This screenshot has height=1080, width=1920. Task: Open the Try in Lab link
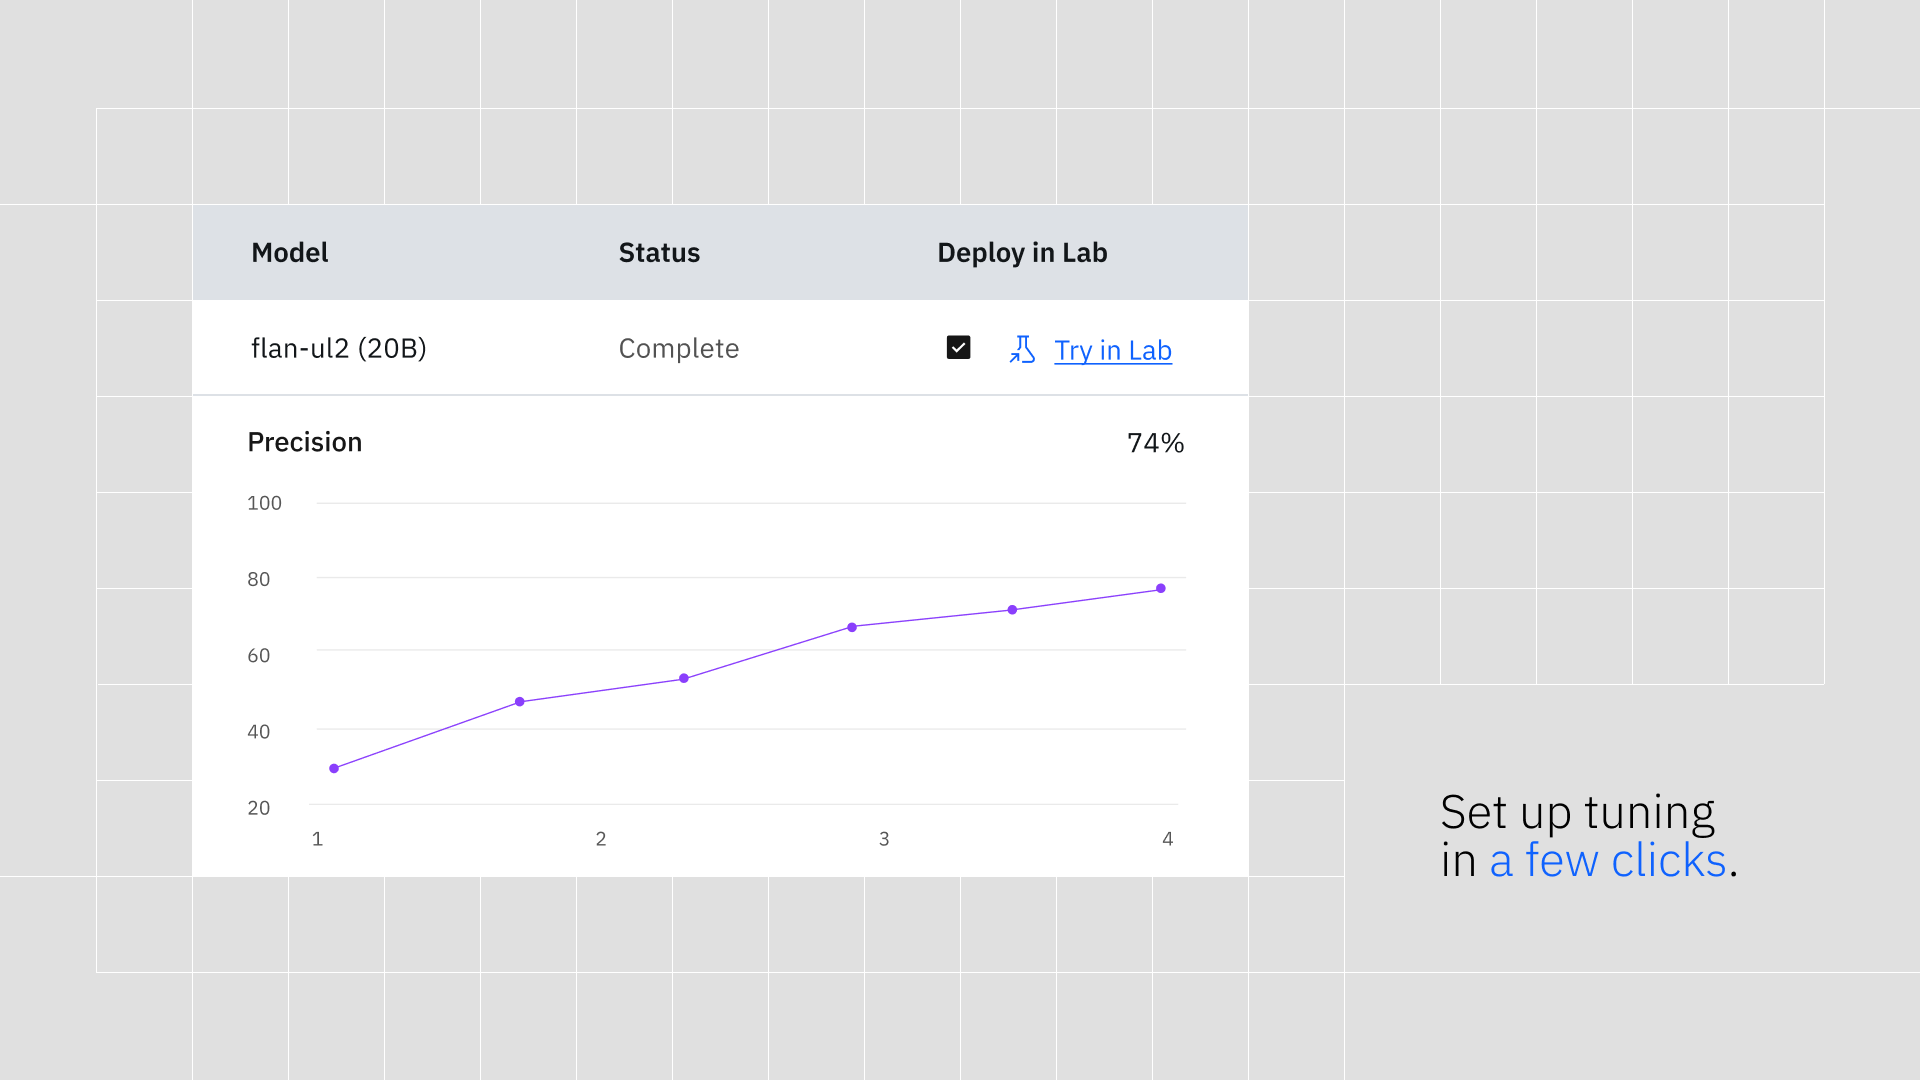pyautogui.click(x=1112, y=350)
